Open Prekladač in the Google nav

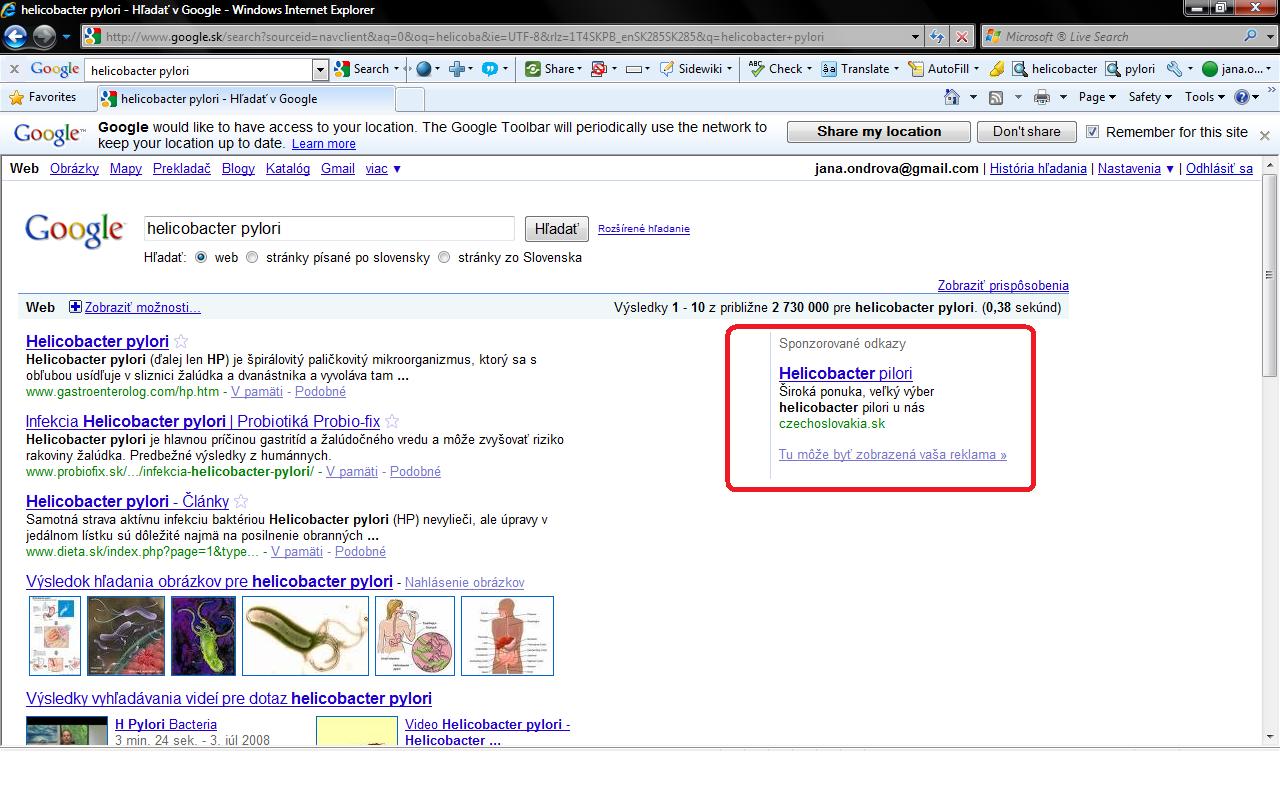click(x=182, y=168)
